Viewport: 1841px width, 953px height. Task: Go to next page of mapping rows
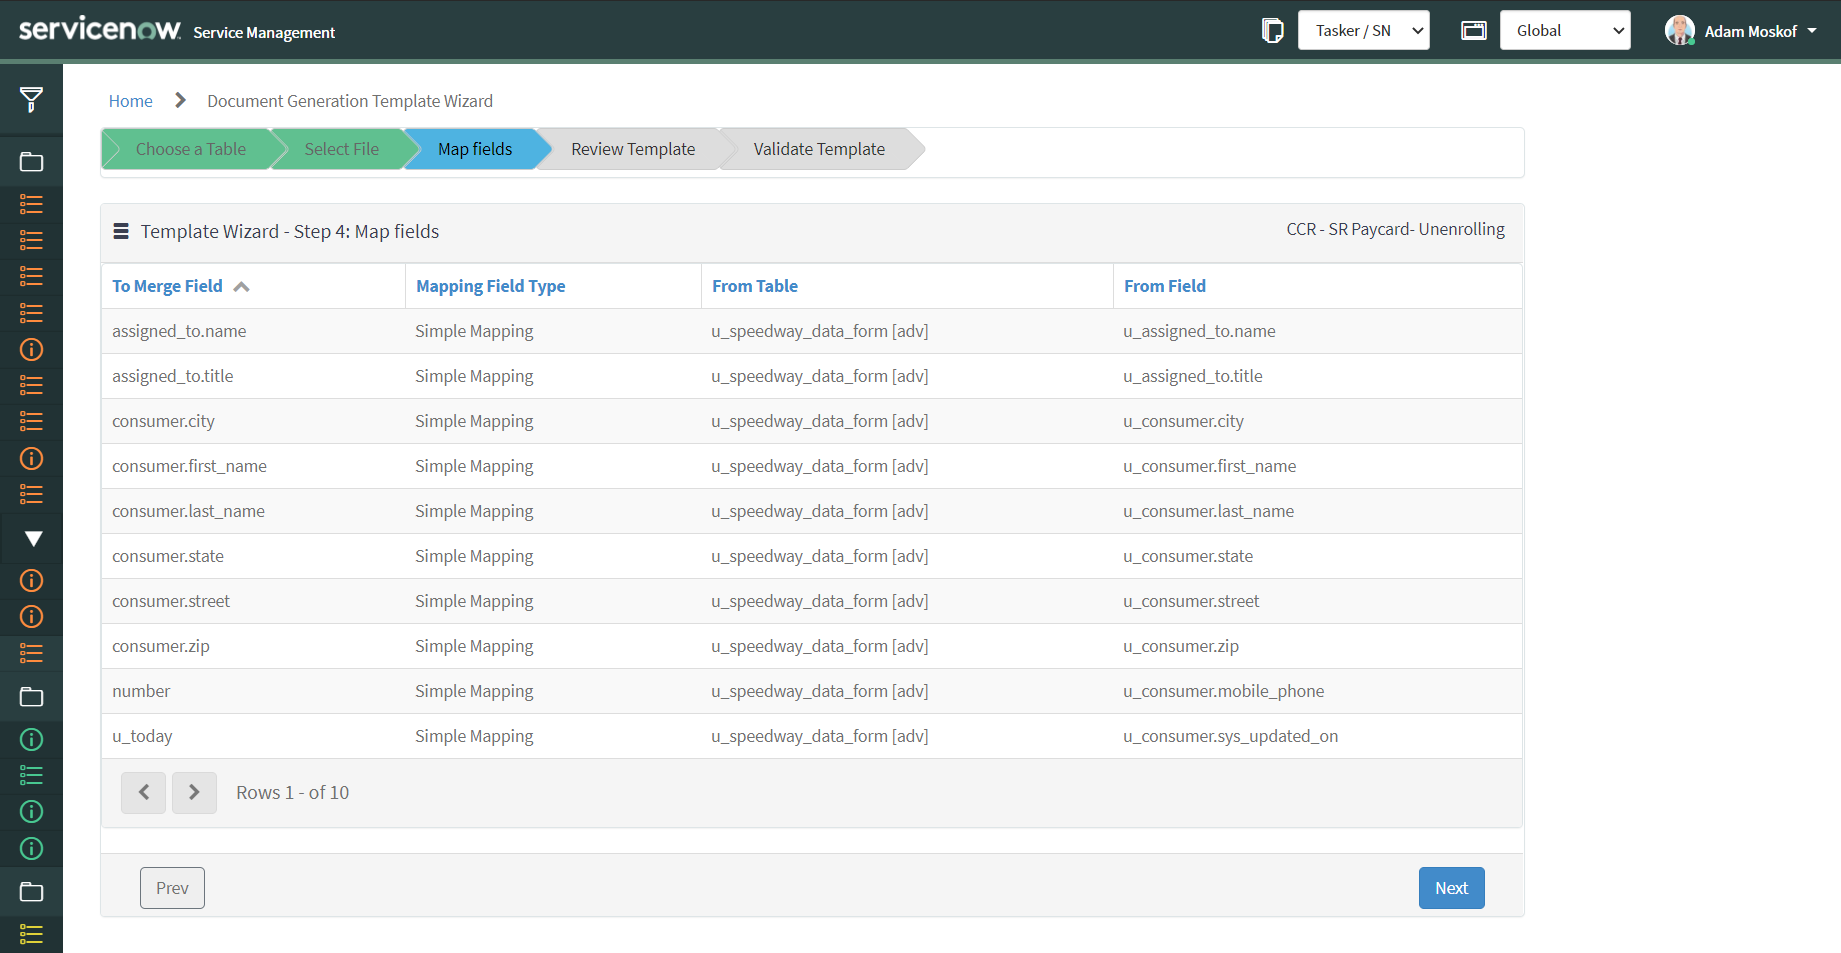click(194, 792)
